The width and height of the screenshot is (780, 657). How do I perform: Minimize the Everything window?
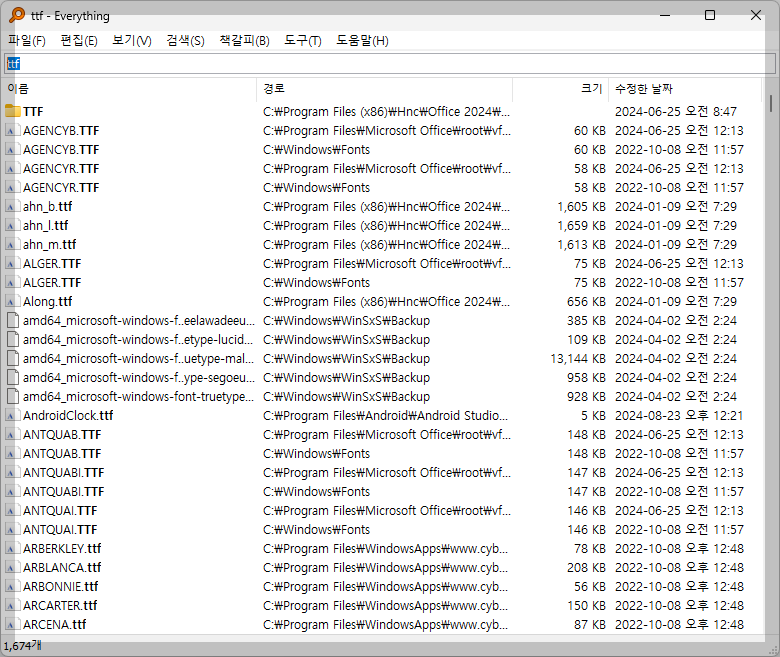[x=665, y=15]
